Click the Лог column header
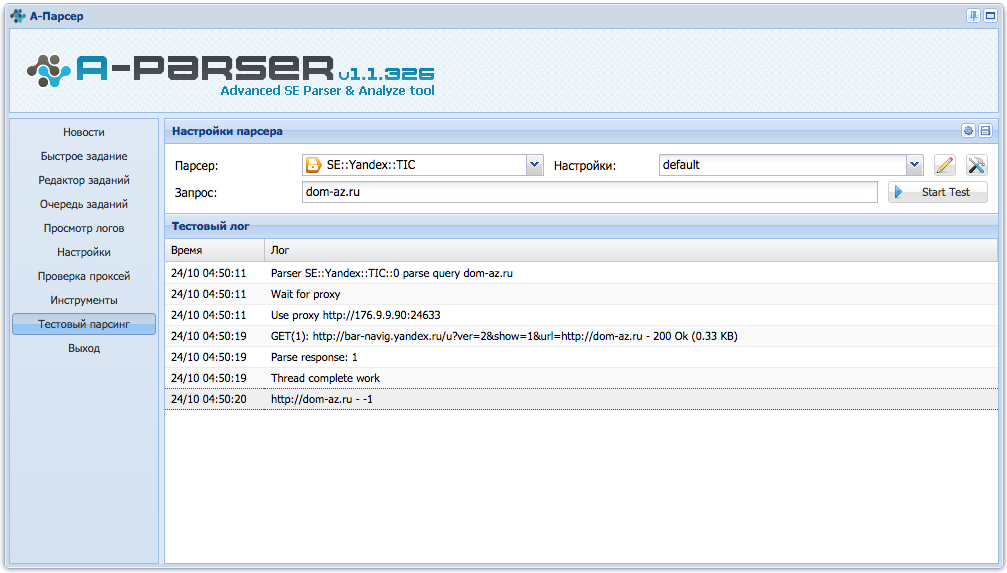 point(631,250)
